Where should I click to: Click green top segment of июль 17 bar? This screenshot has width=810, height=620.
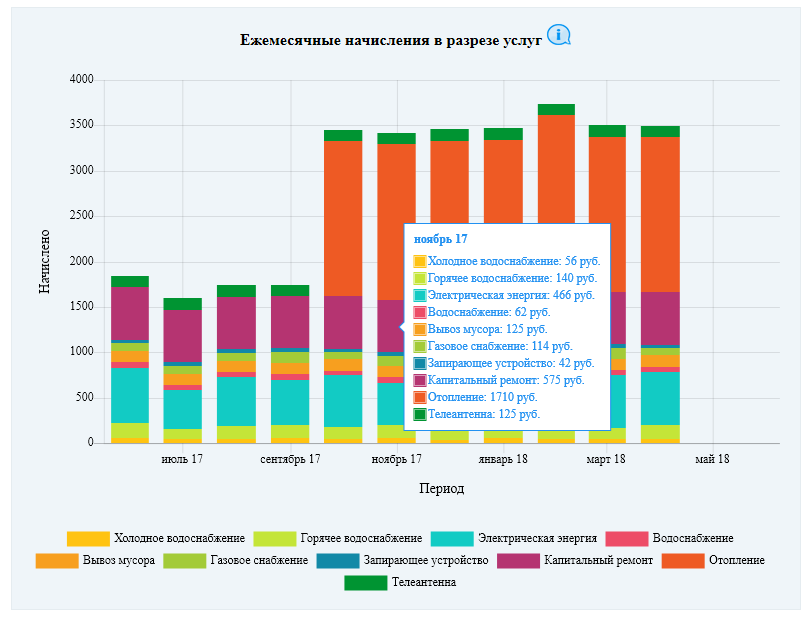183,304
